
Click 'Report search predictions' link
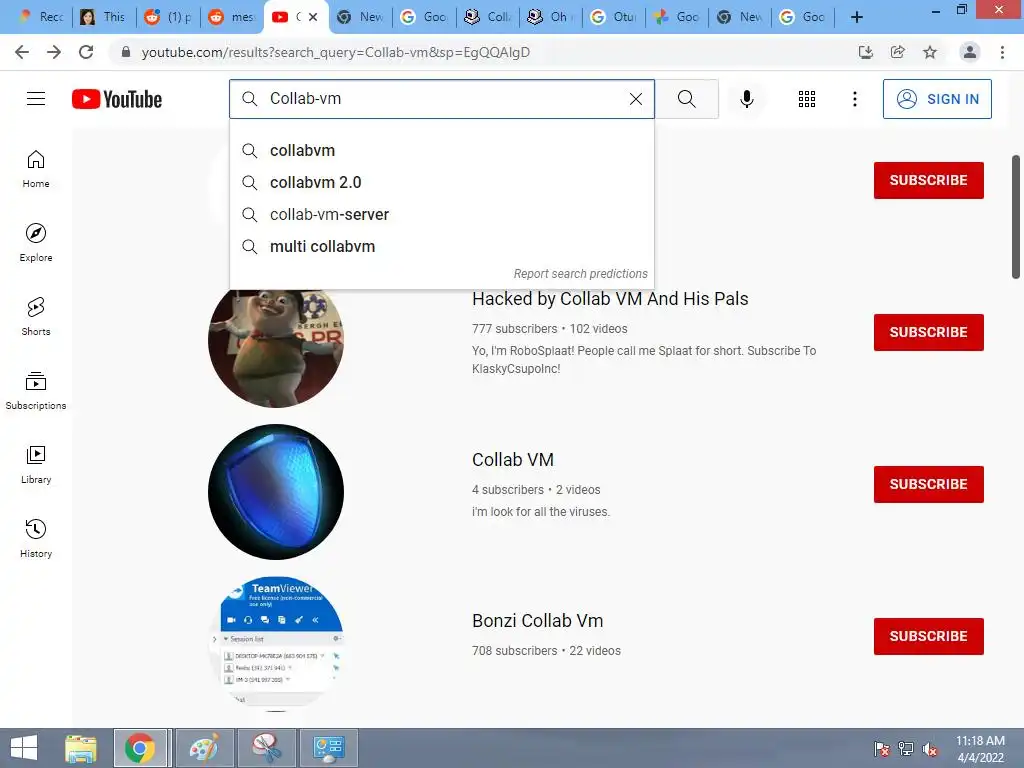click(581, 274)
